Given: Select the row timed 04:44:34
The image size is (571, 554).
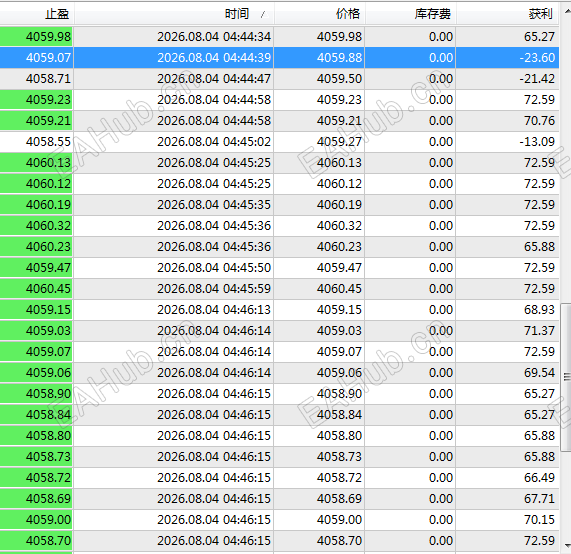Looking at the screenshot, I should (x=279, y=37).
